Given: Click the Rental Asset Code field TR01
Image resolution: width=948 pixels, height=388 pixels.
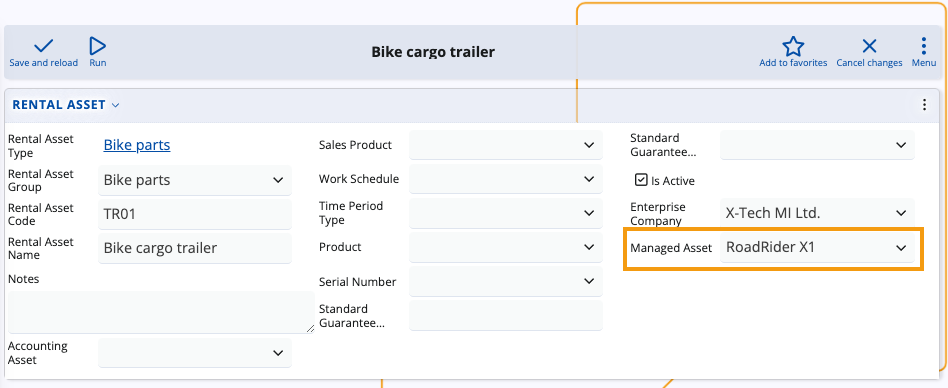Looking at the screenshot, I should point(195,214).
